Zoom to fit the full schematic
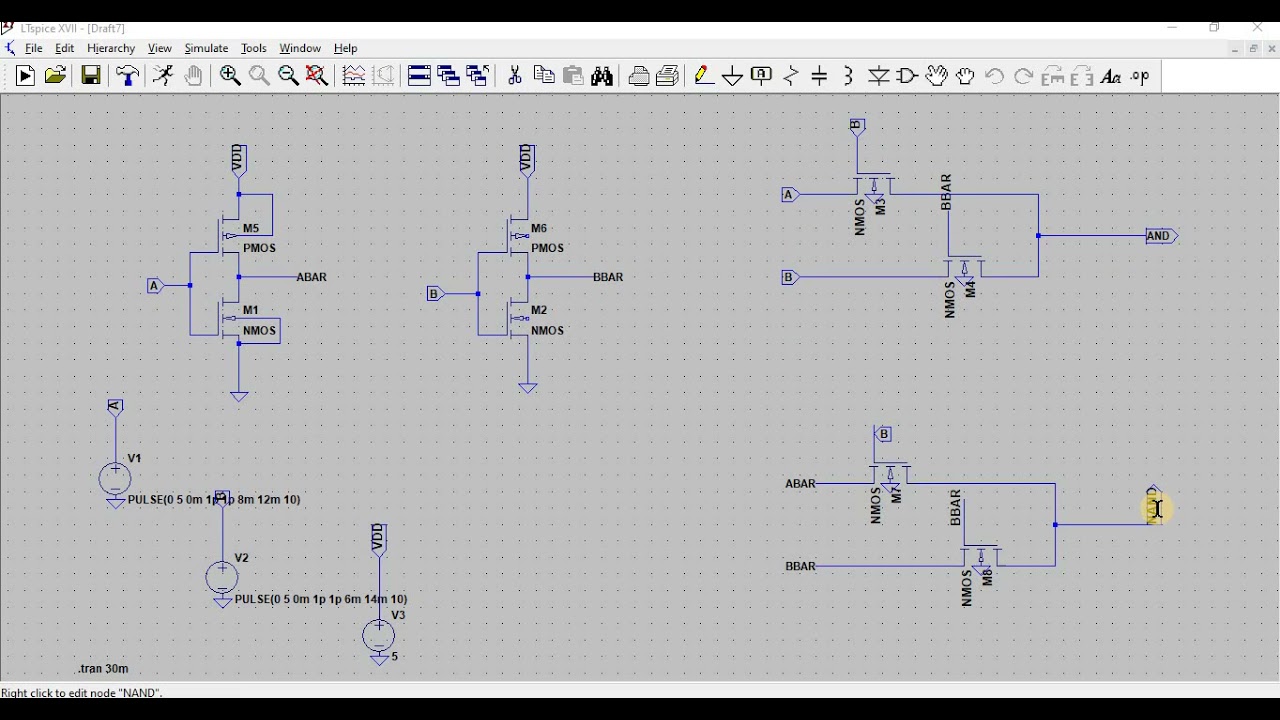Viewport: 1280px width, 720px height. pos(318,76)
